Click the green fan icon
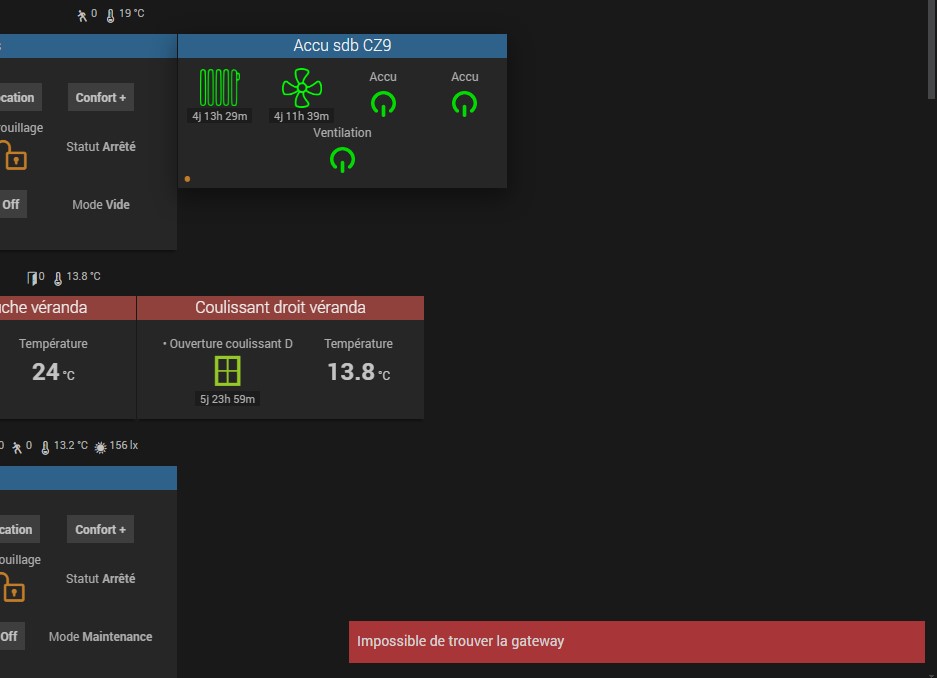937x678 pixels. [x=302, y=88]
